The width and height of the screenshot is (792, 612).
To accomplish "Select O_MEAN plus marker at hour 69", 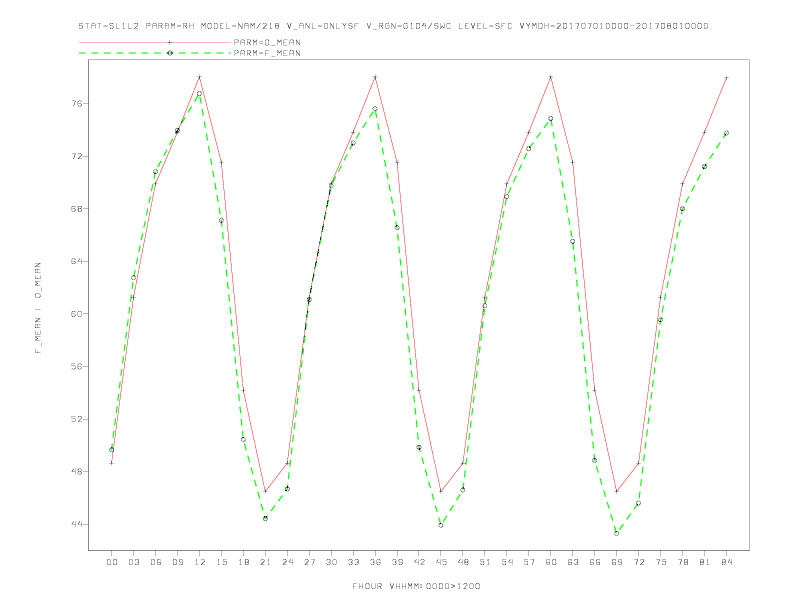I will [617, 491].
